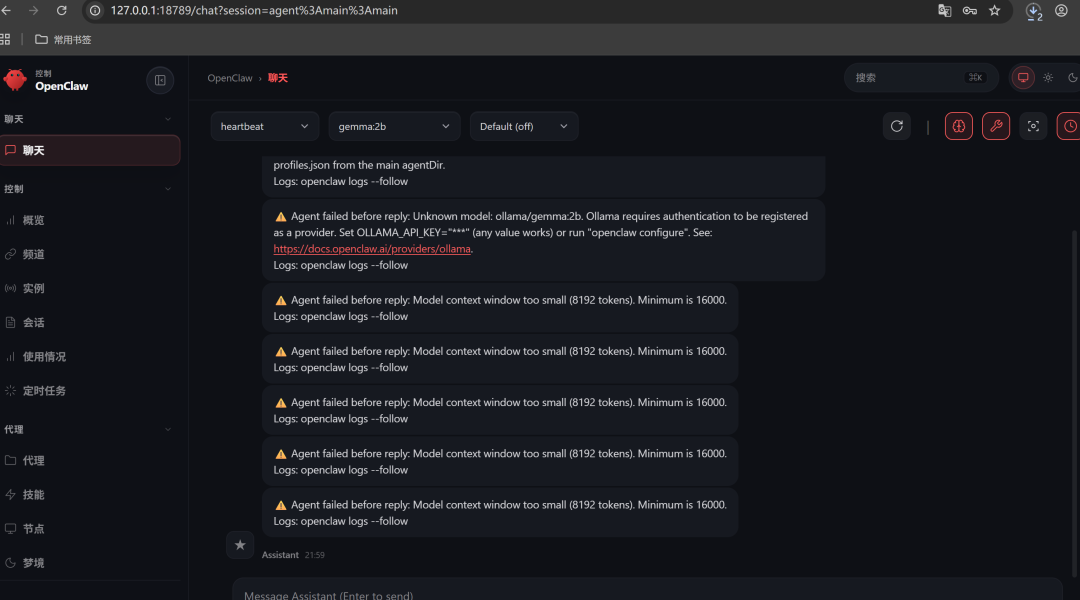
Task: Open the 频道 channels page
Action: pyautogui.click(x=90, y=254)
